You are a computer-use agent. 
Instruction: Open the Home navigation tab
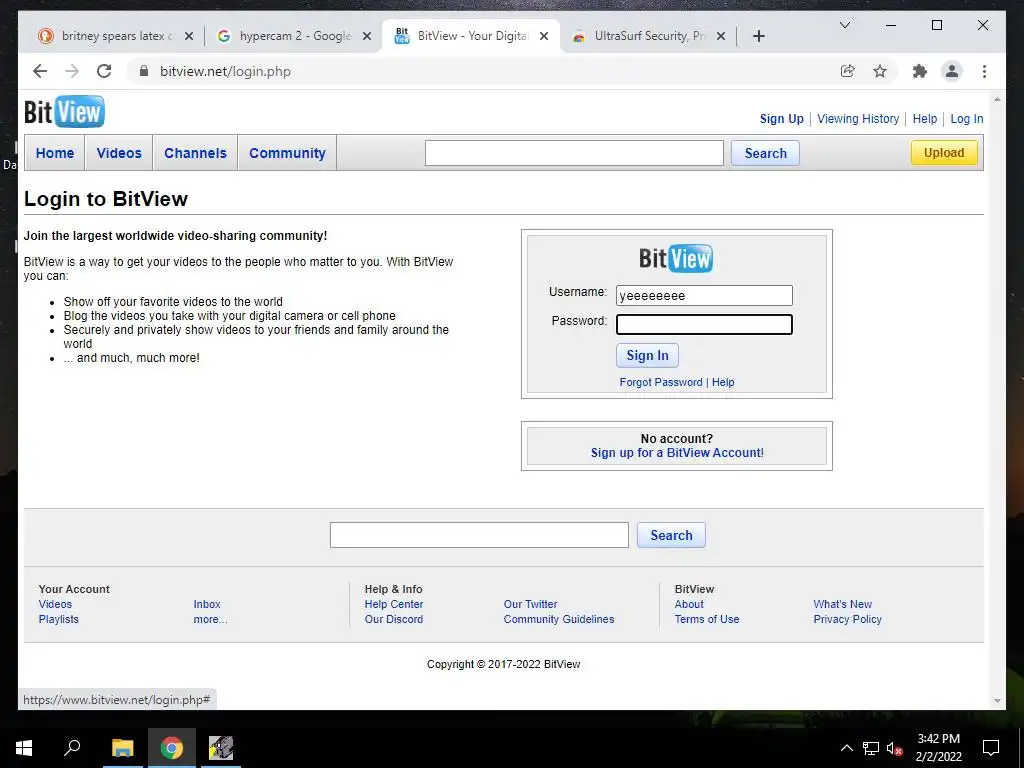[x=55, y=153]
